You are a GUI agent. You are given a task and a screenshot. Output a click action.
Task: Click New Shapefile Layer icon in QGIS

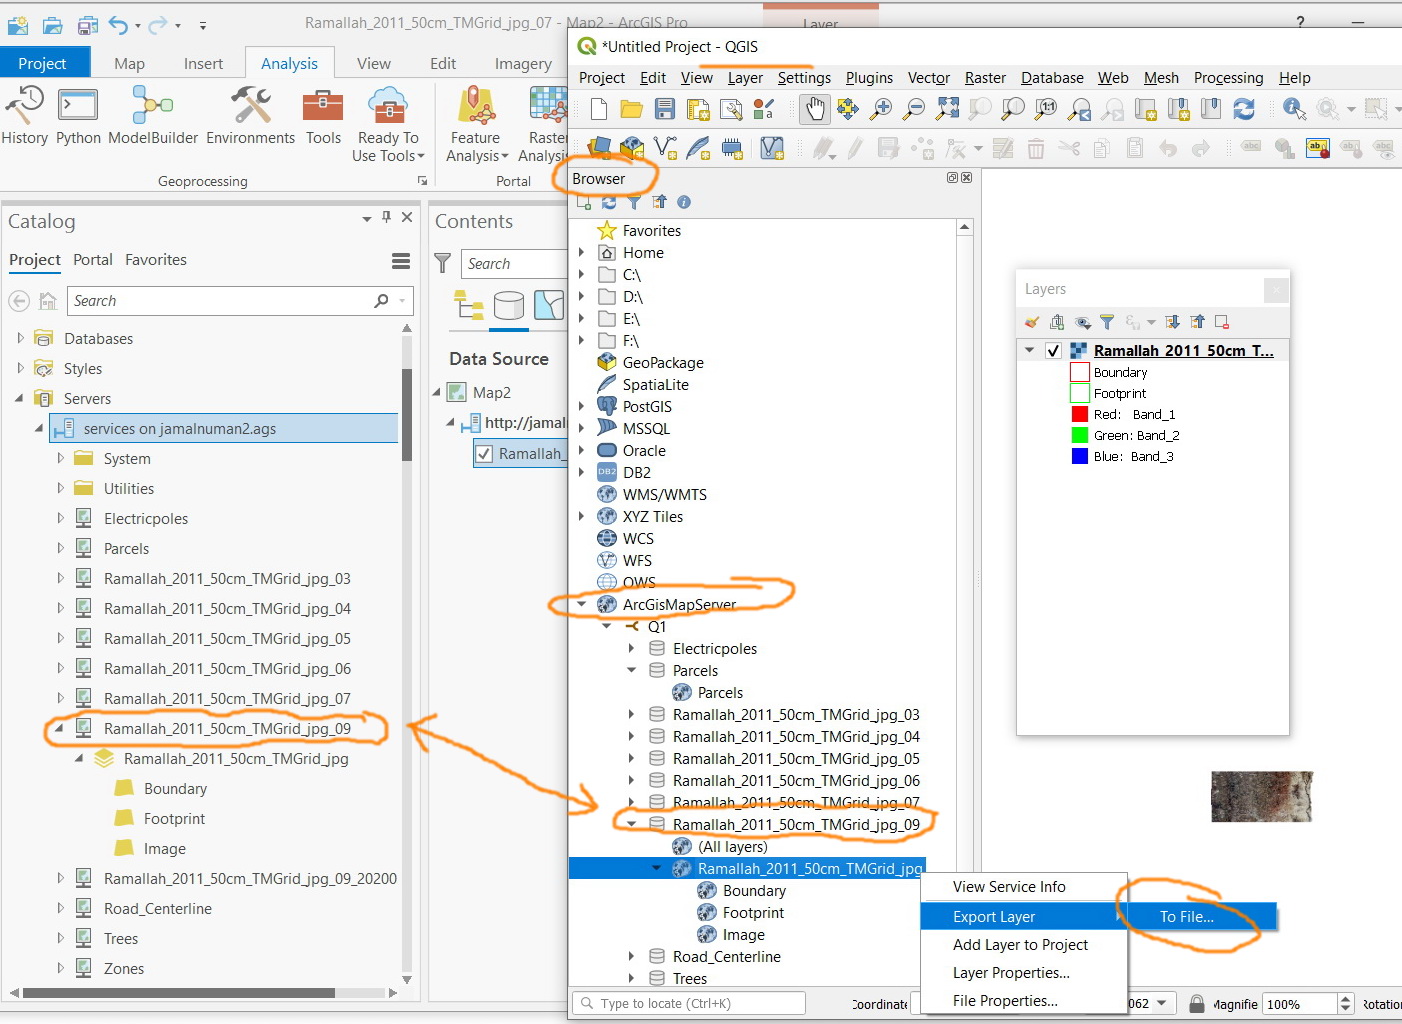[x=665, y=149]
